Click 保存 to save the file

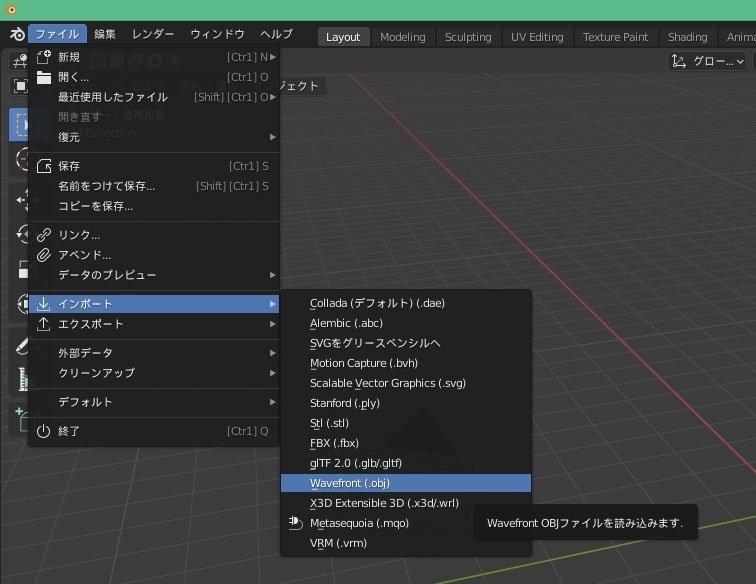tap(154, 166)
